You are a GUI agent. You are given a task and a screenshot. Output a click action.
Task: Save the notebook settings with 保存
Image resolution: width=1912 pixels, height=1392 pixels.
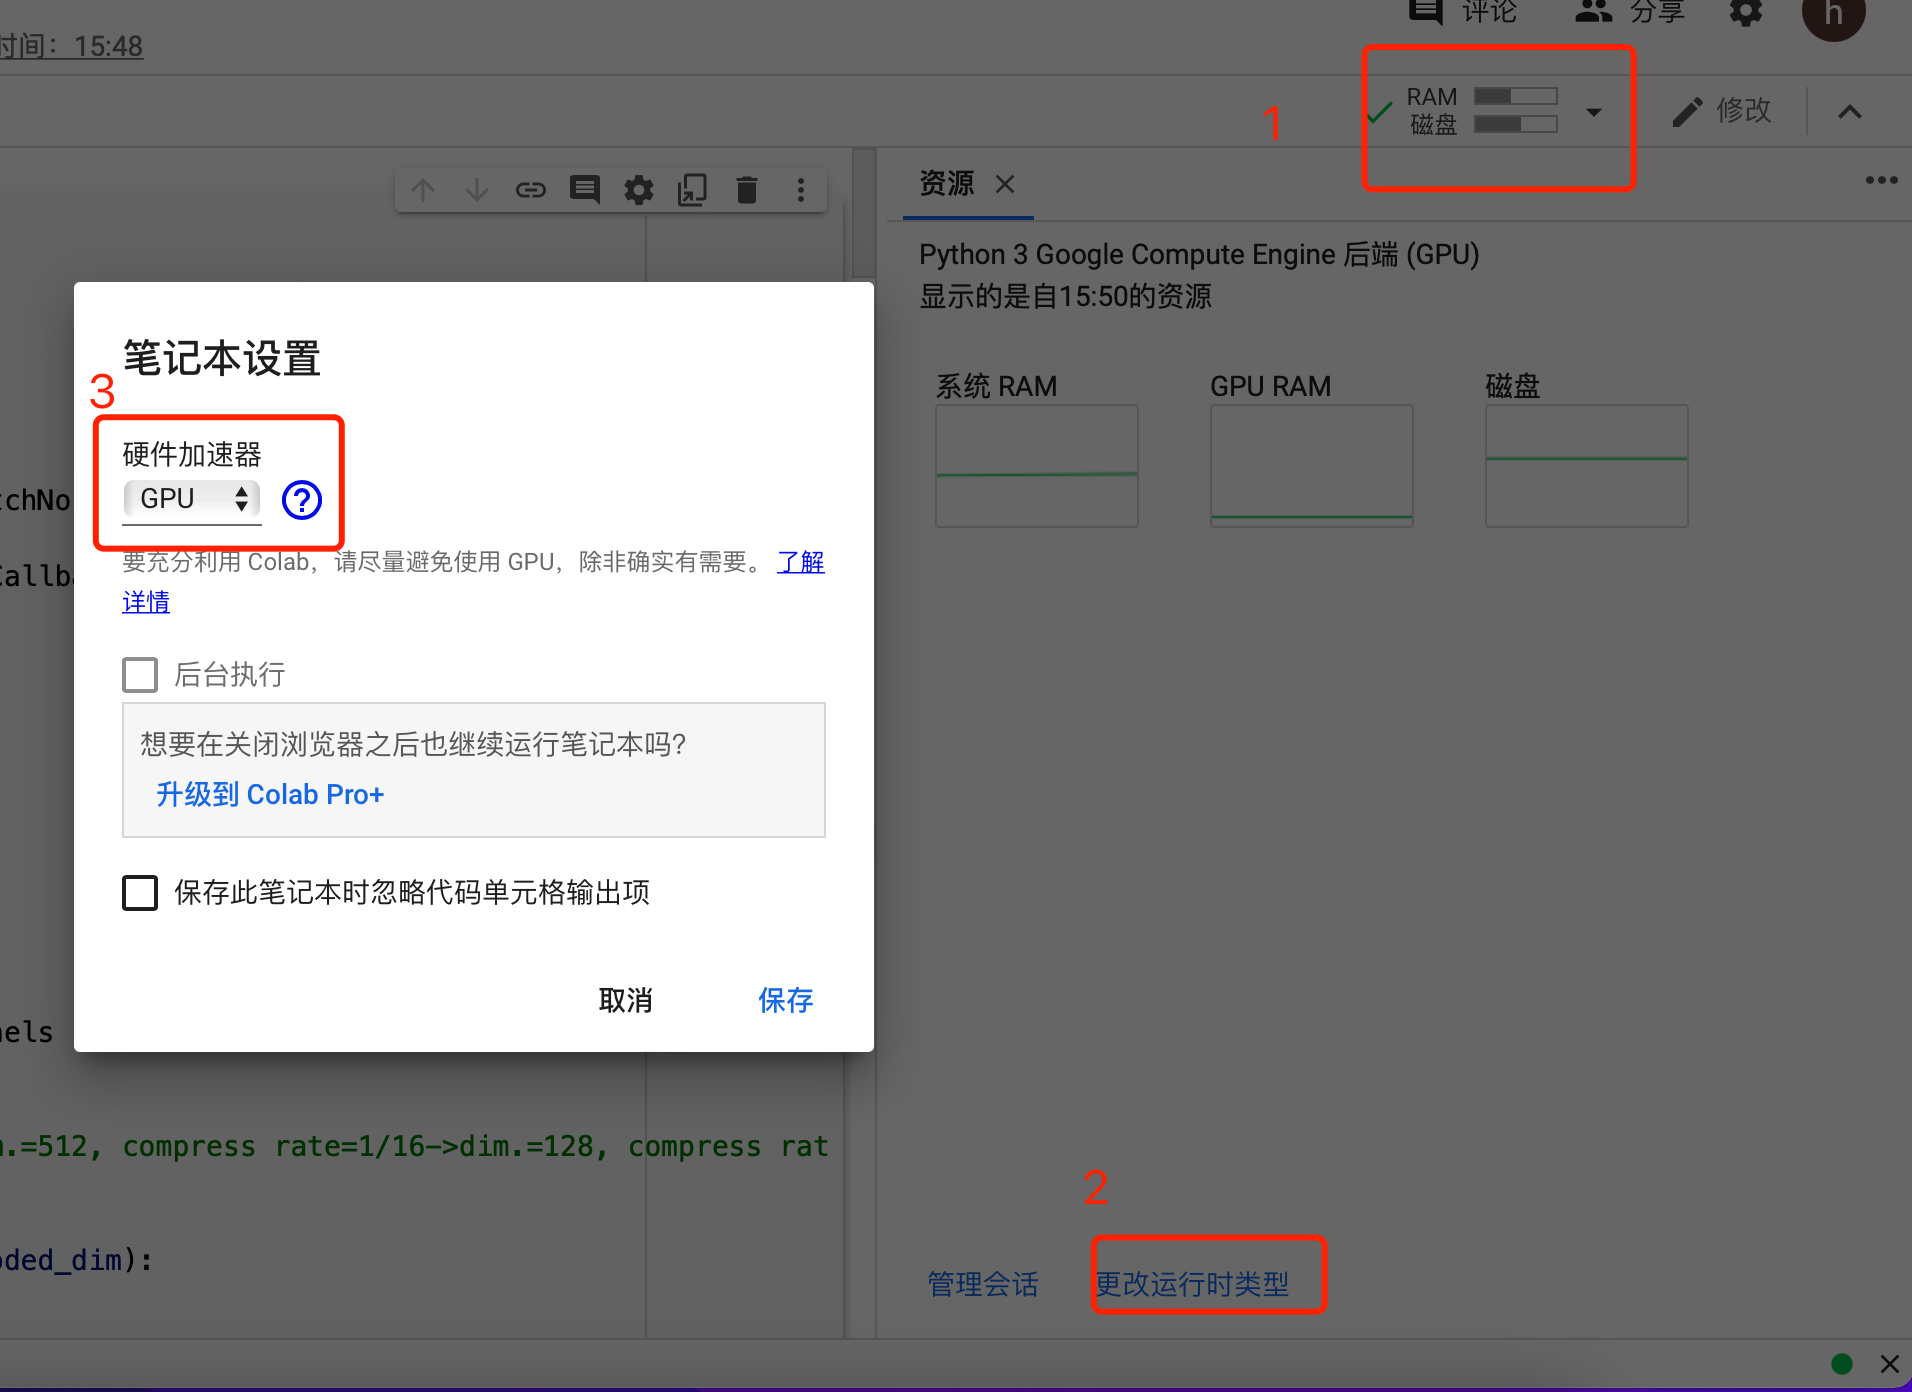pyautogui.click(x=786, y=1000)
